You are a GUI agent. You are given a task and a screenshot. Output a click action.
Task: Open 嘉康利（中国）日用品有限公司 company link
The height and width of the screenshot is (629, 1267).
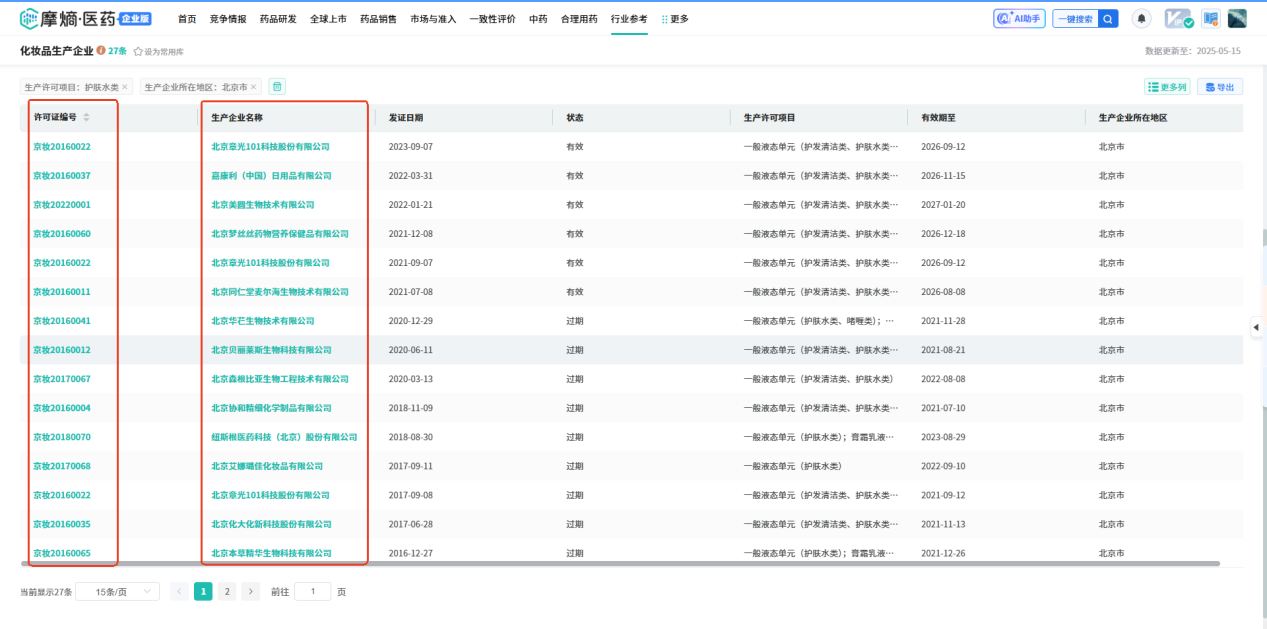(x=271, y=176)
